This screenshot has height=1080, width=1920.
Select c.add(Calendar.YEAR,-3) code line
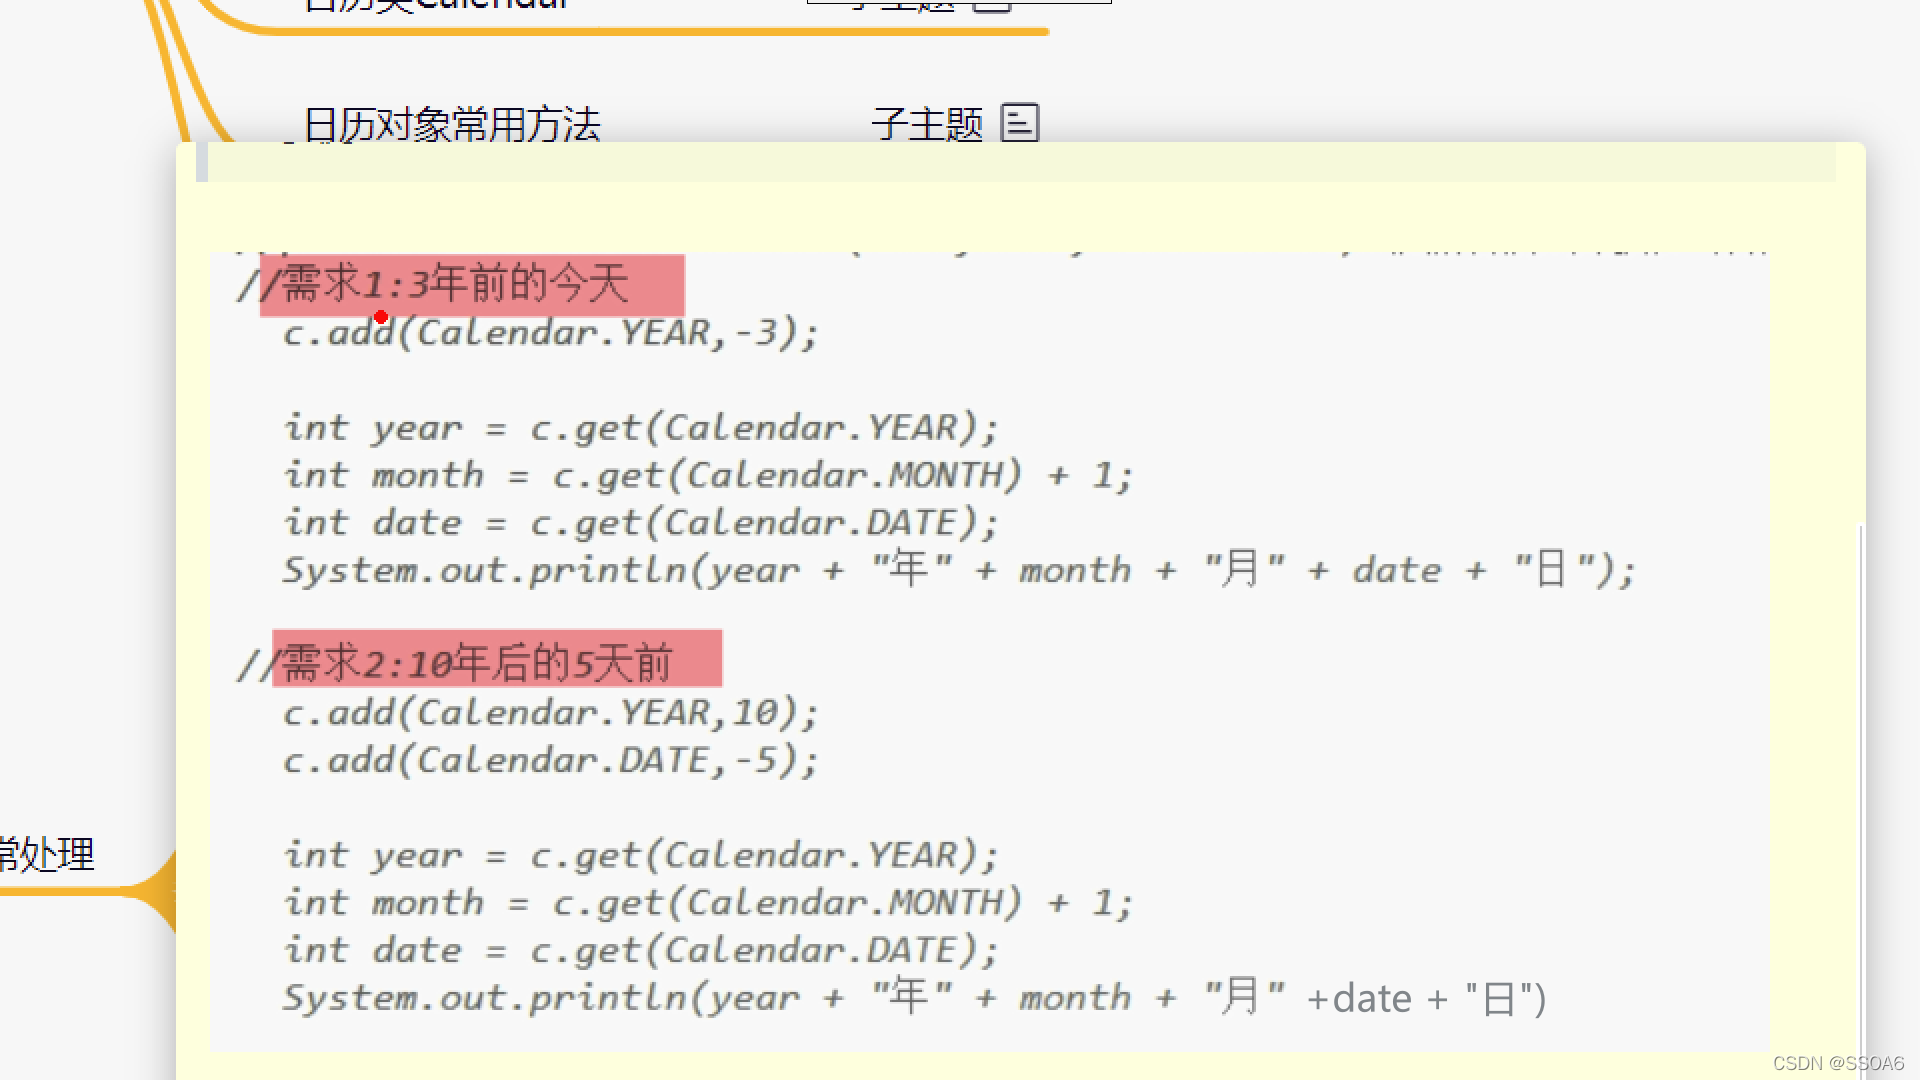click(547, 332)
